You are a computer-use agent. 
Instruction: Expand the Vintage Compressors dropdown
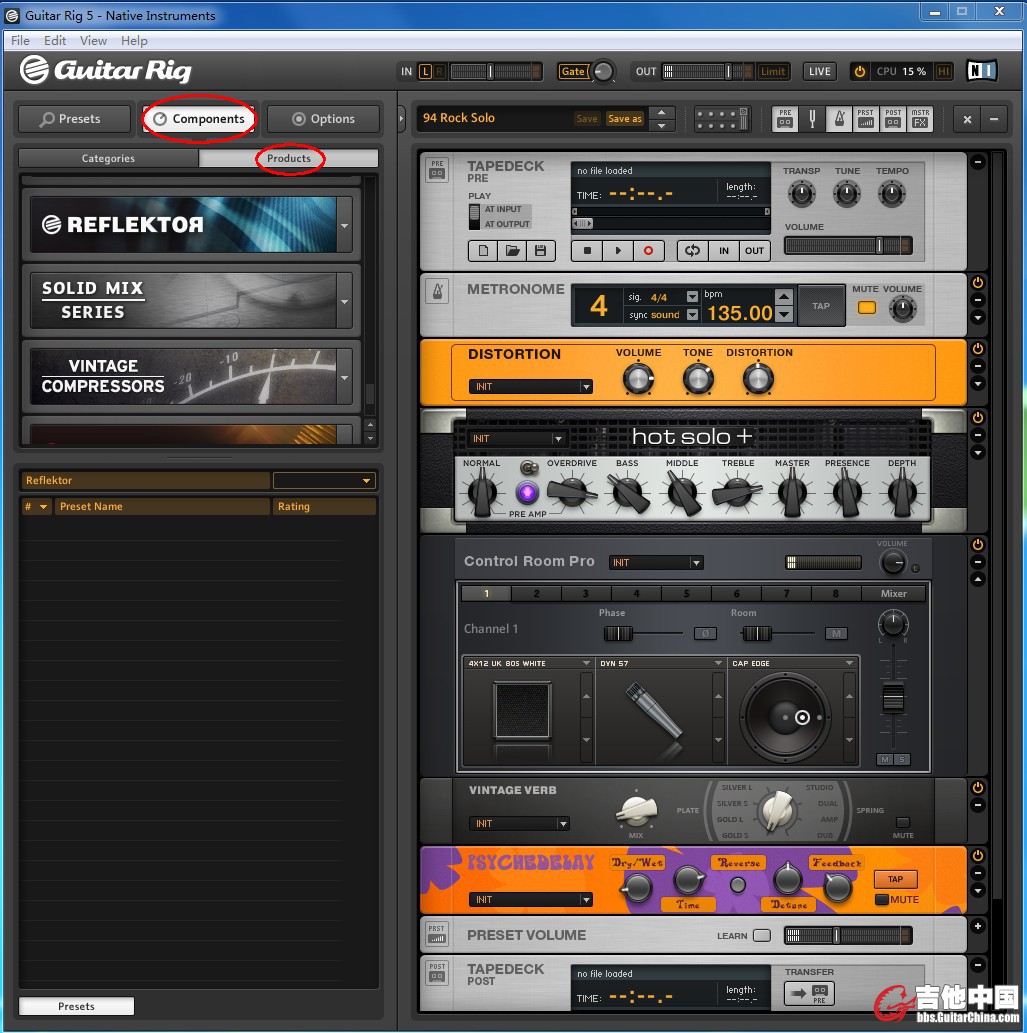[345, 378]
